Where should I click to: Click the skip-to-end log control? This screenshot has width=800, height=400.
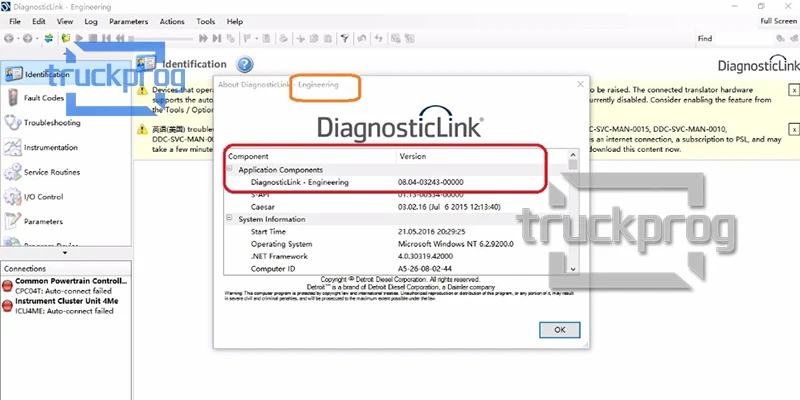tap(217, 38)
